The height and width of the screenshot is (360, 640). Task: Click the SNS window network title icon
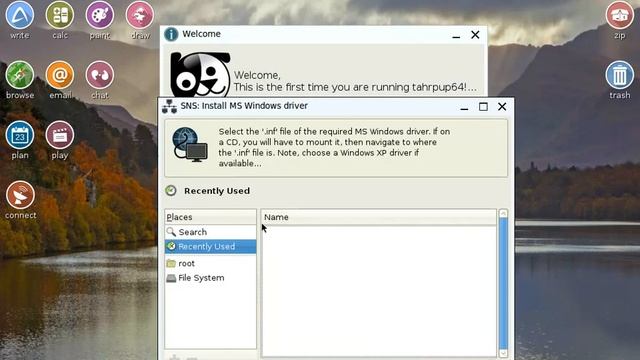click(x=169, y=107)
